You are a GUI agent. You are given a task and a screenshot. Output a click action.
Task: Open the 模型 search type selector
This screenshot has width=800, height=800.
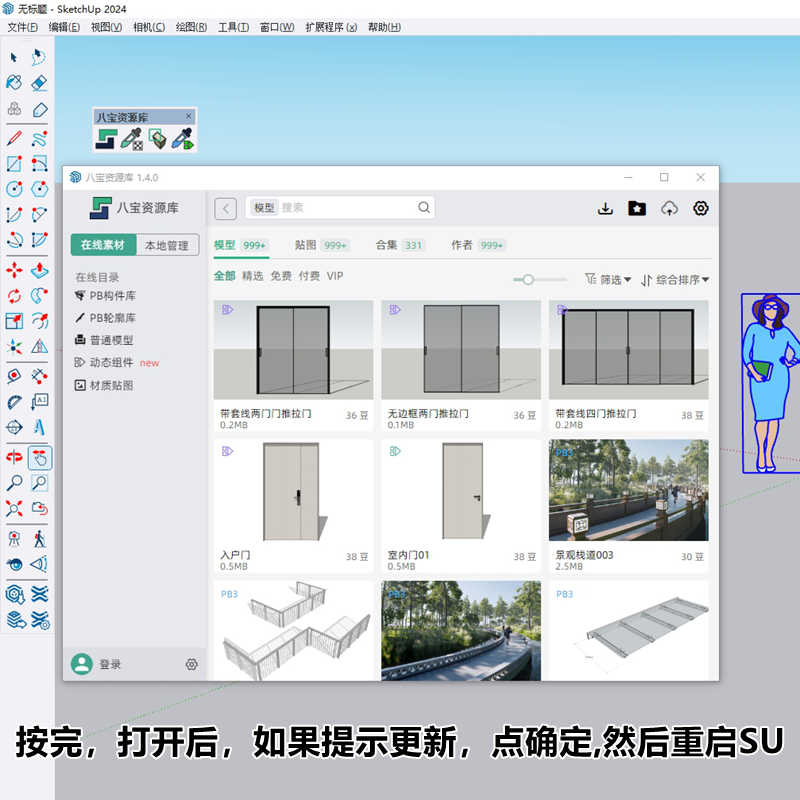(264, 208)
